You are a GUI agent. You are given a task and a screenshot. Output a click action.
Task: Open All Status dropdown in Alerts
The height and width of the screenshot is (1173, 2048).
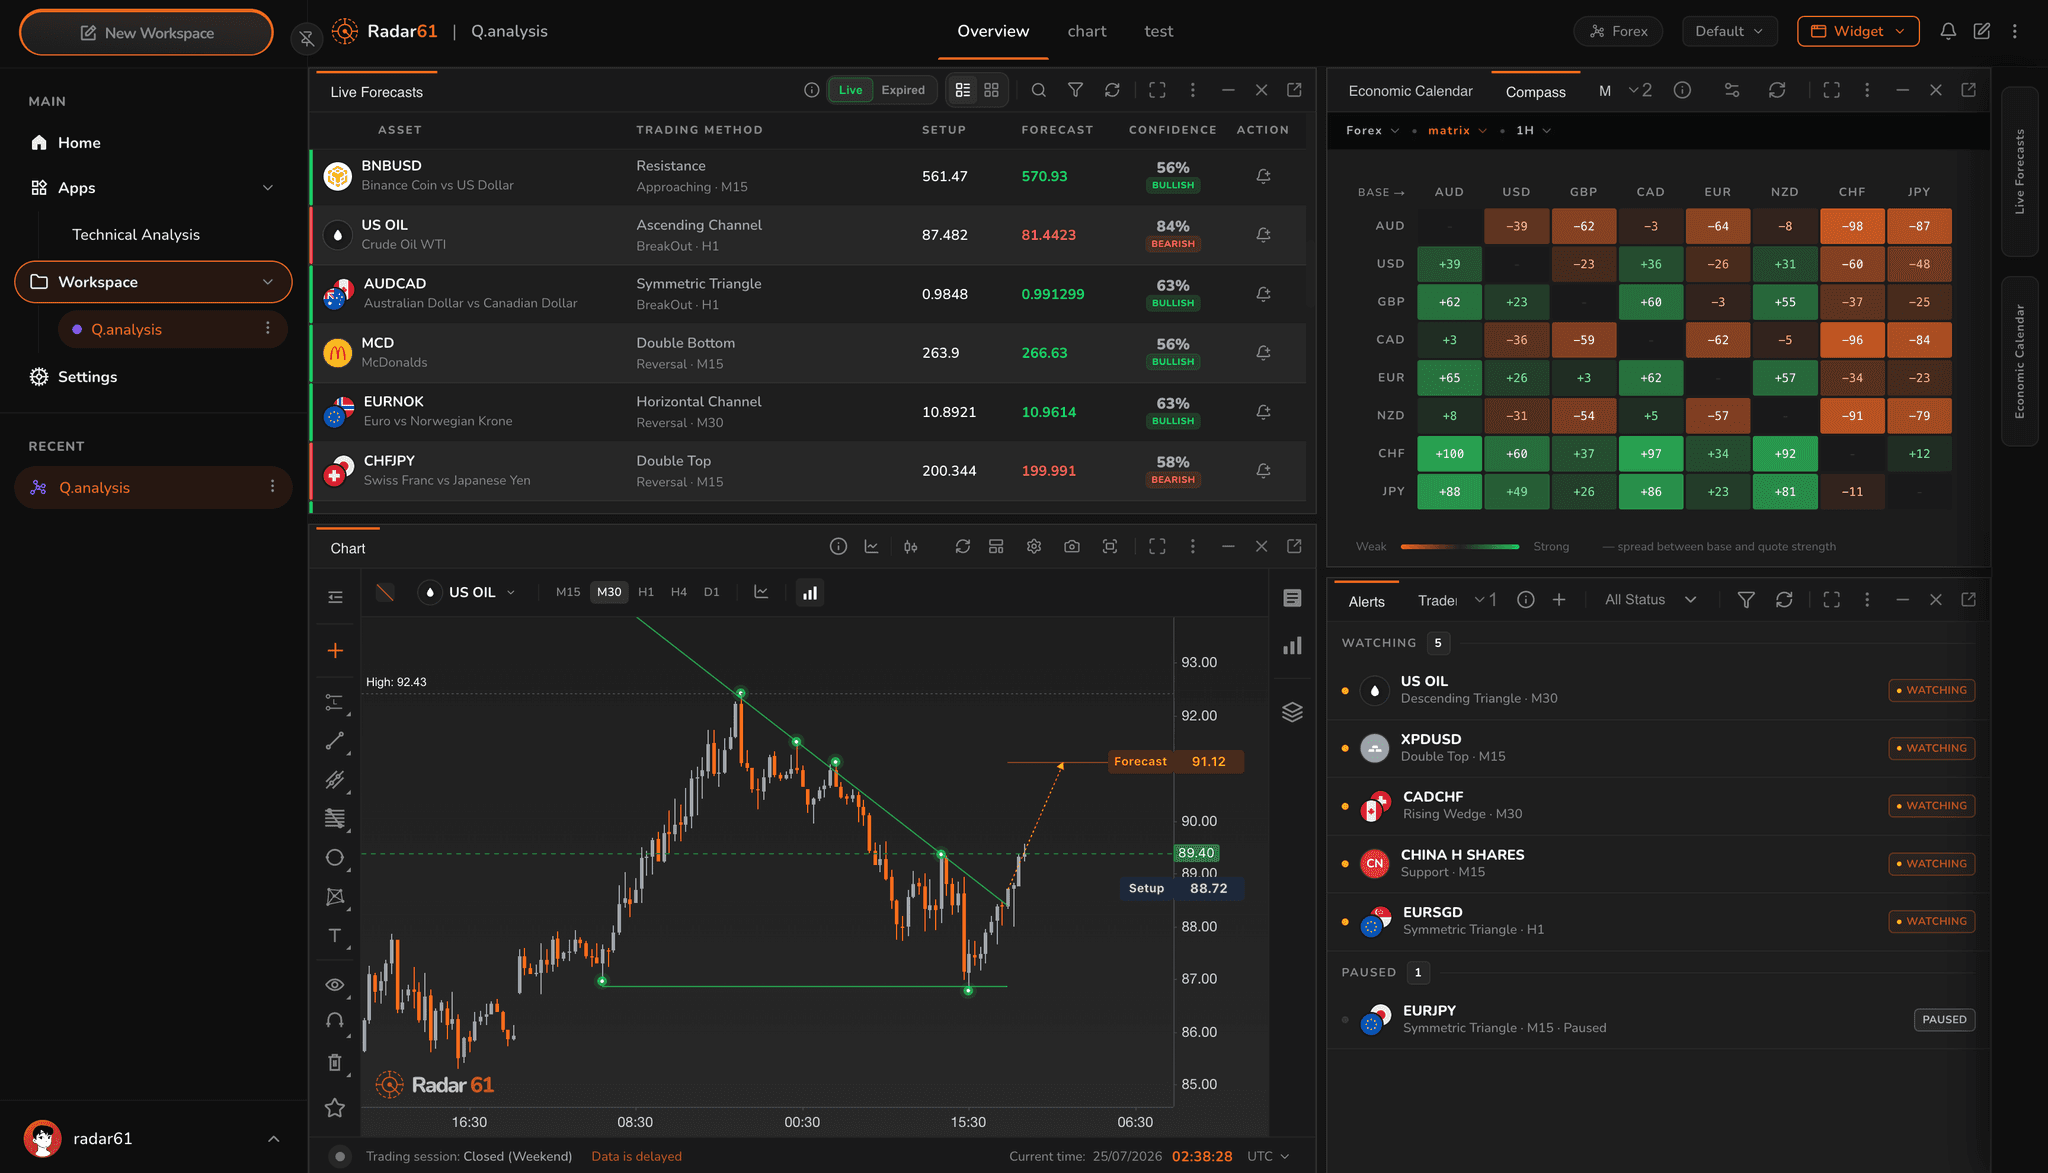[1651, 600]
